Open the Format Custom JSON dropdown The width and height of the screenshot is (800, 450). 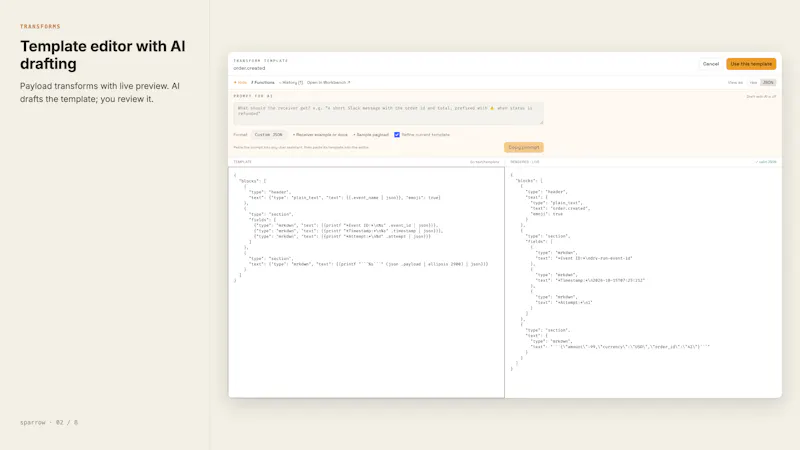[x=268, y=135]
